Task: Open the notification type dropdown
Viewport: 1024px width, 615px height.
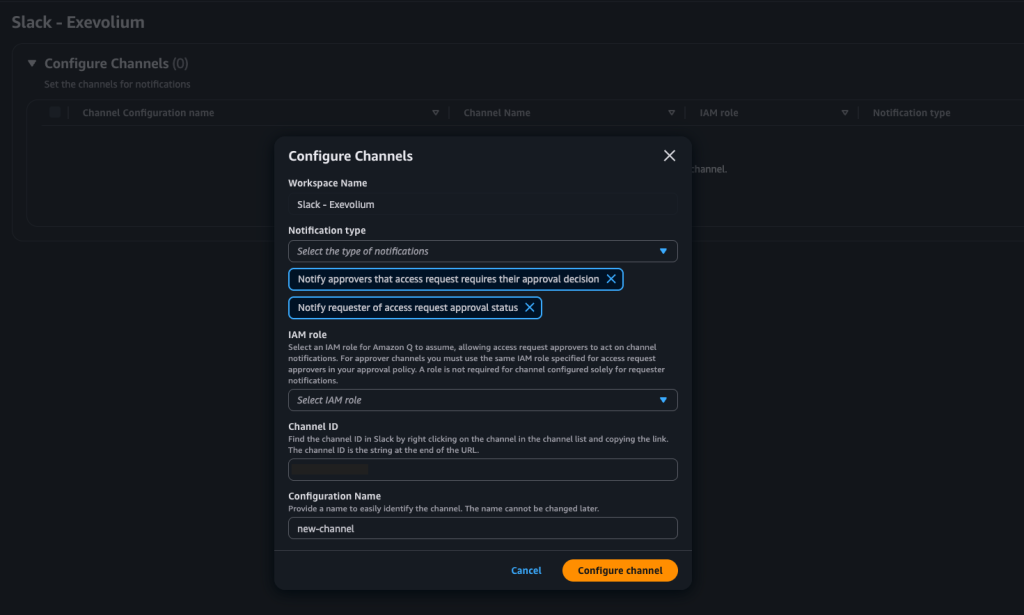Action: tap(482, 251)
